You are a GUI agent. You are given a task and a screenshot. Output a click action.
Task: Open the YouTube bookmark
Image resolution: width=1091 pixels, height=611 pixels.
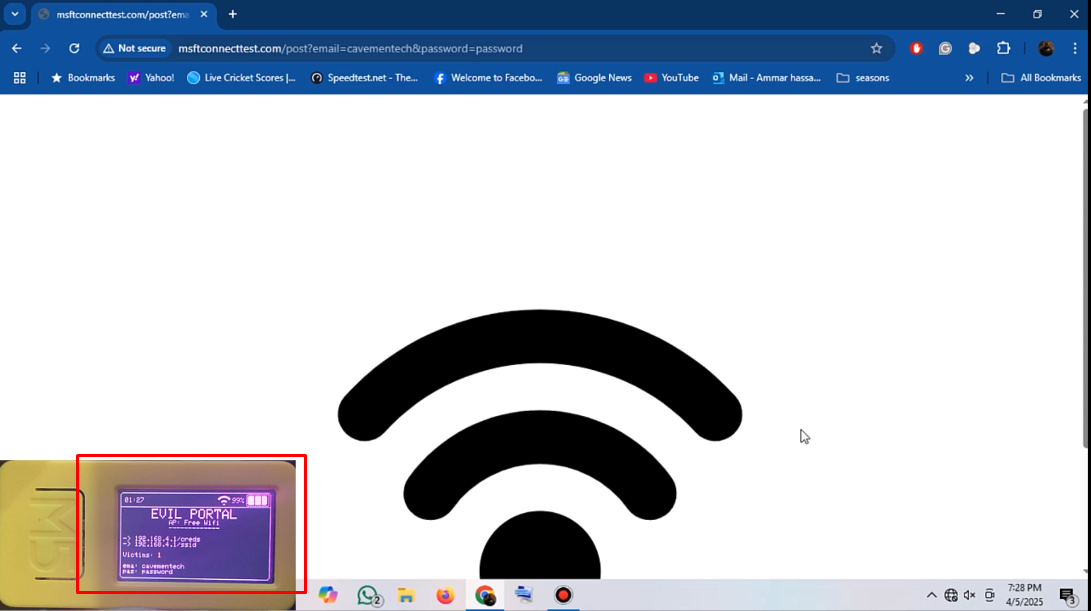[671, 78]
